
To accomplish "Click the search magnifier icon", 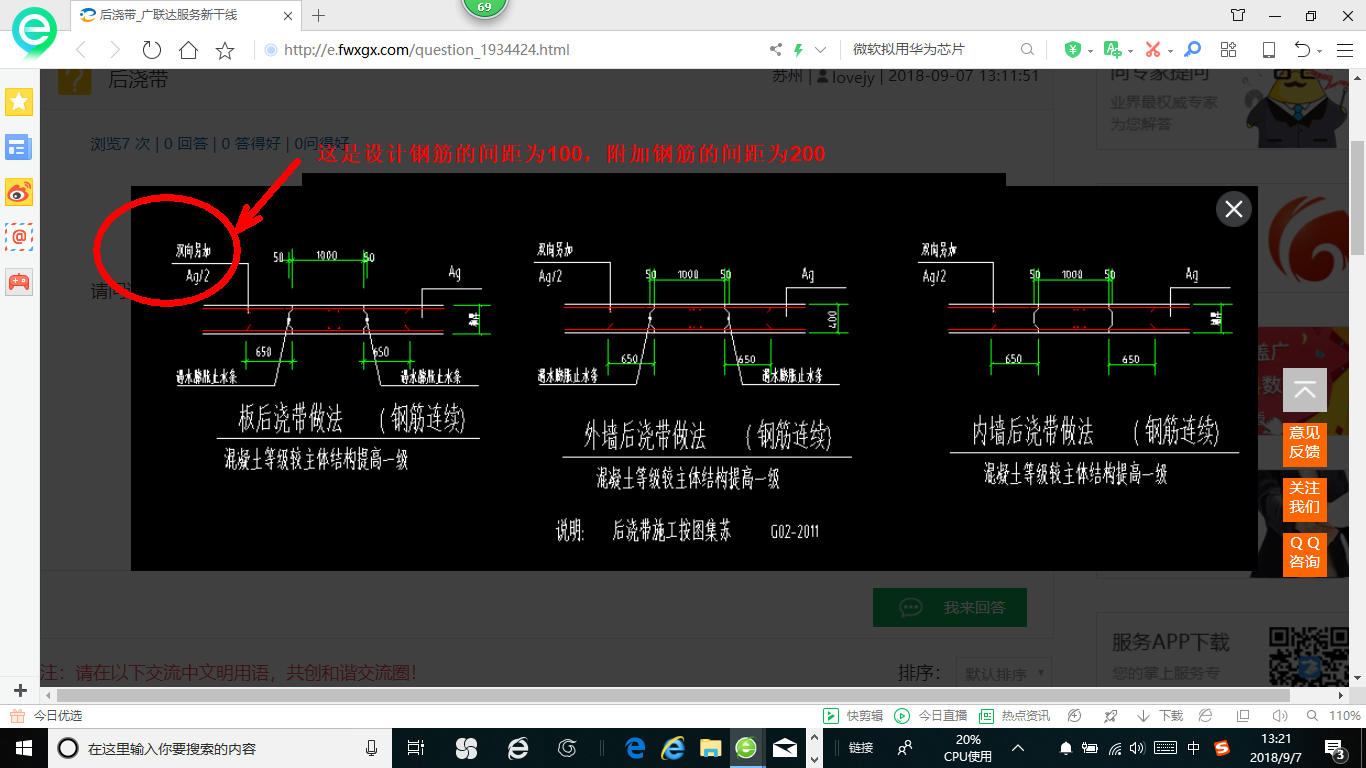I will click(1027, 50).
